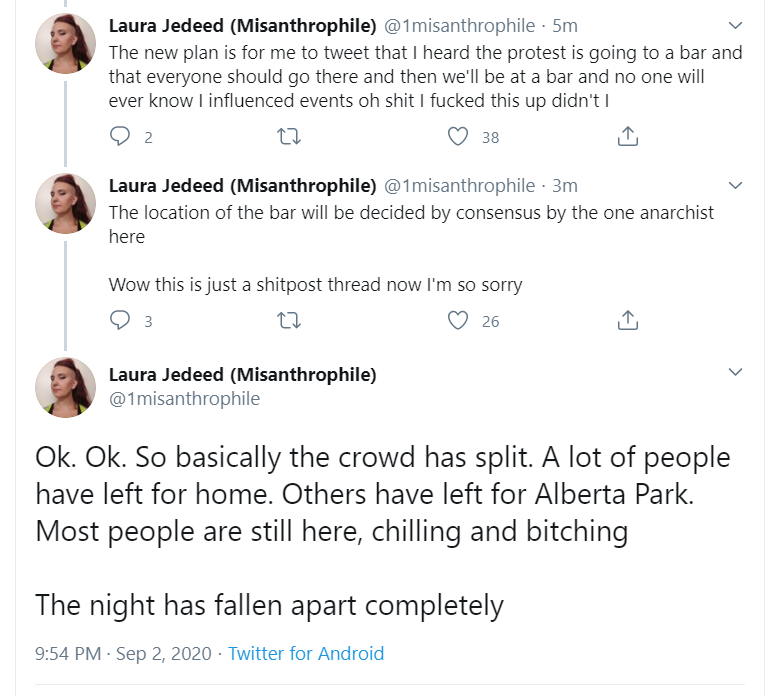The width and height of the screenshot is (778, 696).
Task: Share the tweet posted 3m ago
Action: point(628,320)
